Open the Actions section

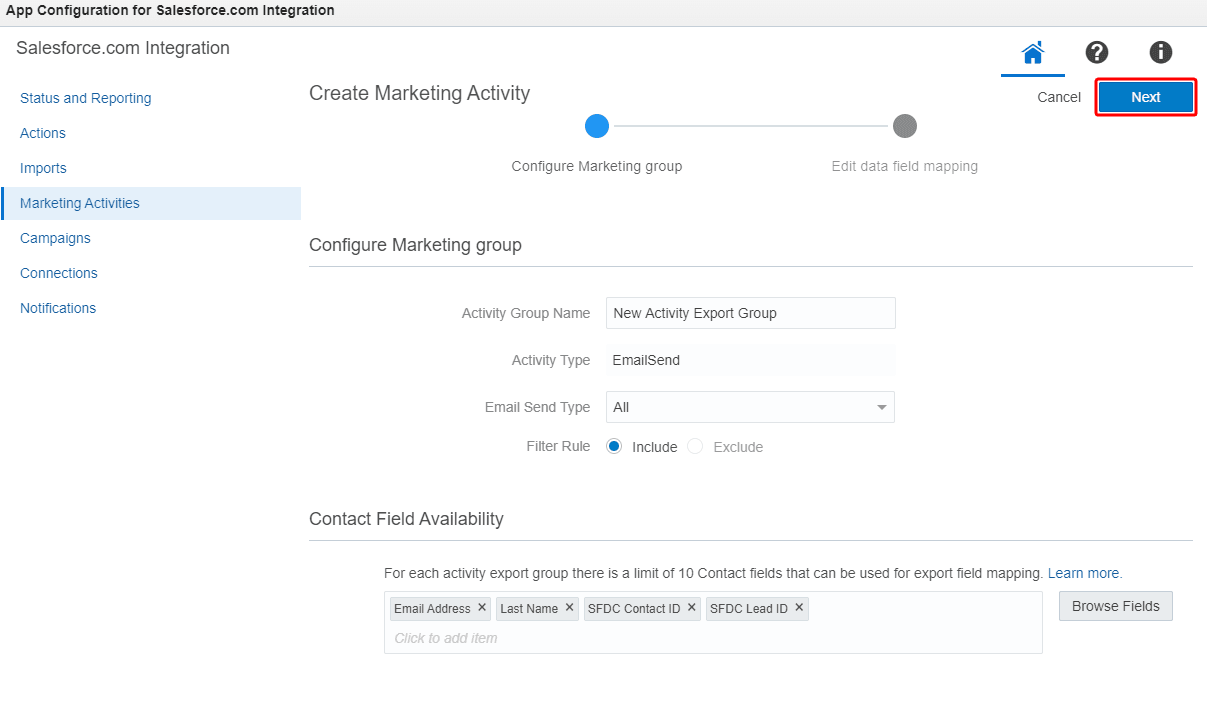43,133
